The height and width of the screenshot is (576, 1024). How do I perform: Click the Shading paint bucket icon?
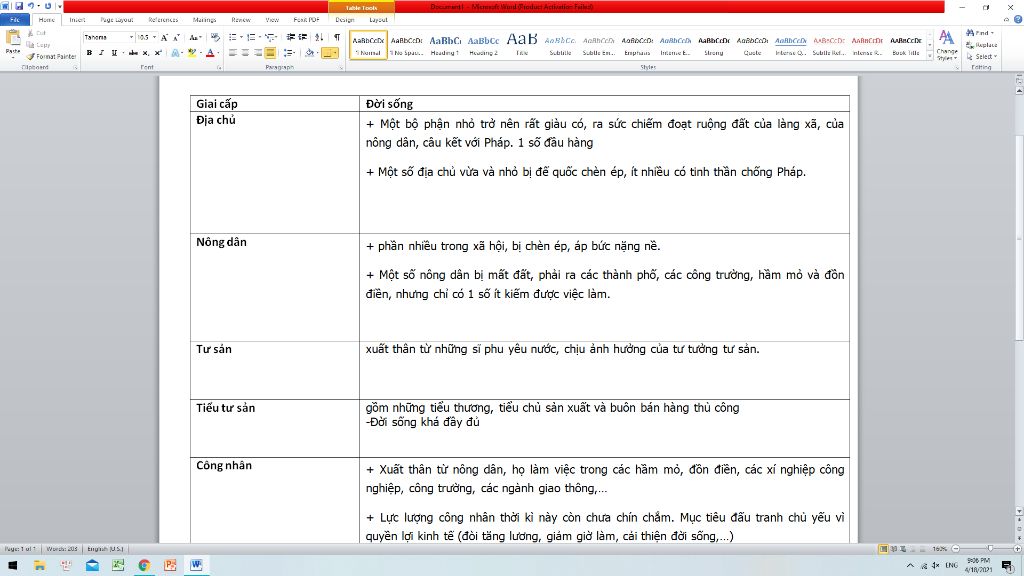tap(310, 53)
